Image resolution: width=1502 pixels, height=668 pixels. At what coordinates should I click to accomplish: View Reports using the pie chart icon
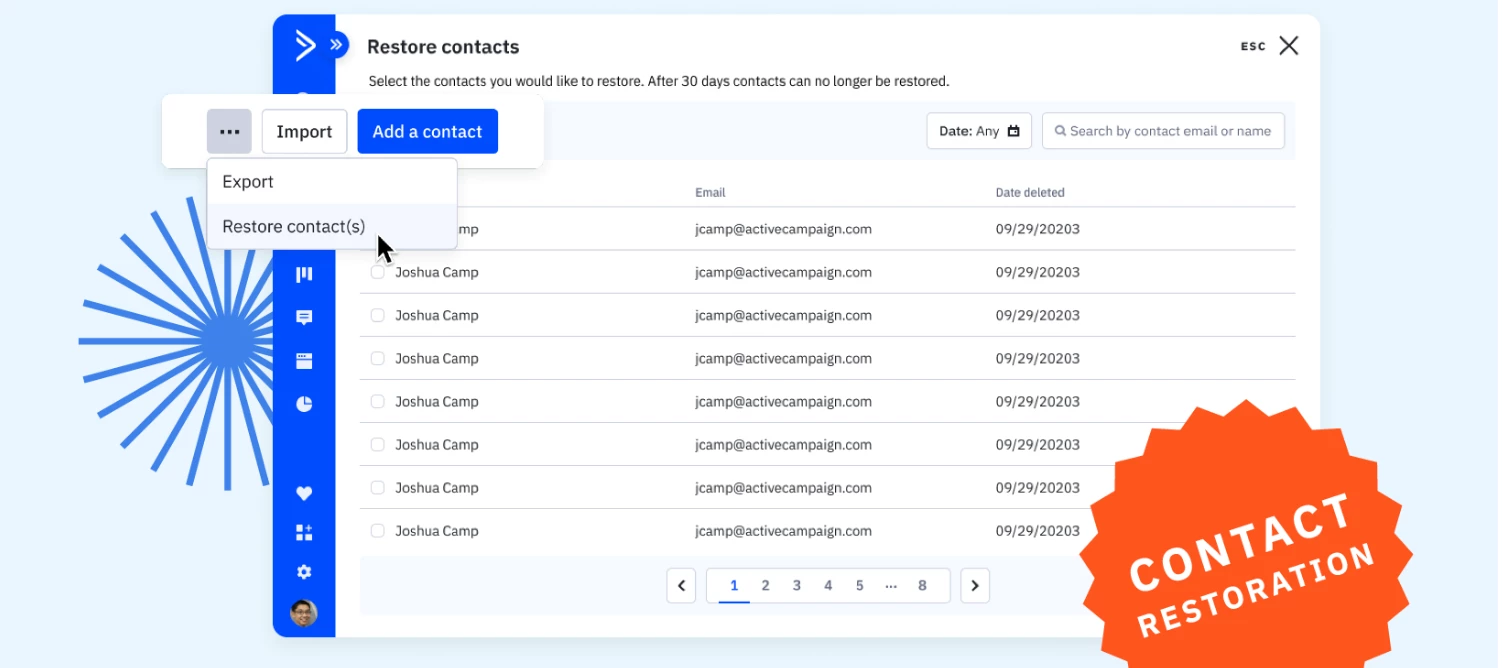[x=305, y=403]
